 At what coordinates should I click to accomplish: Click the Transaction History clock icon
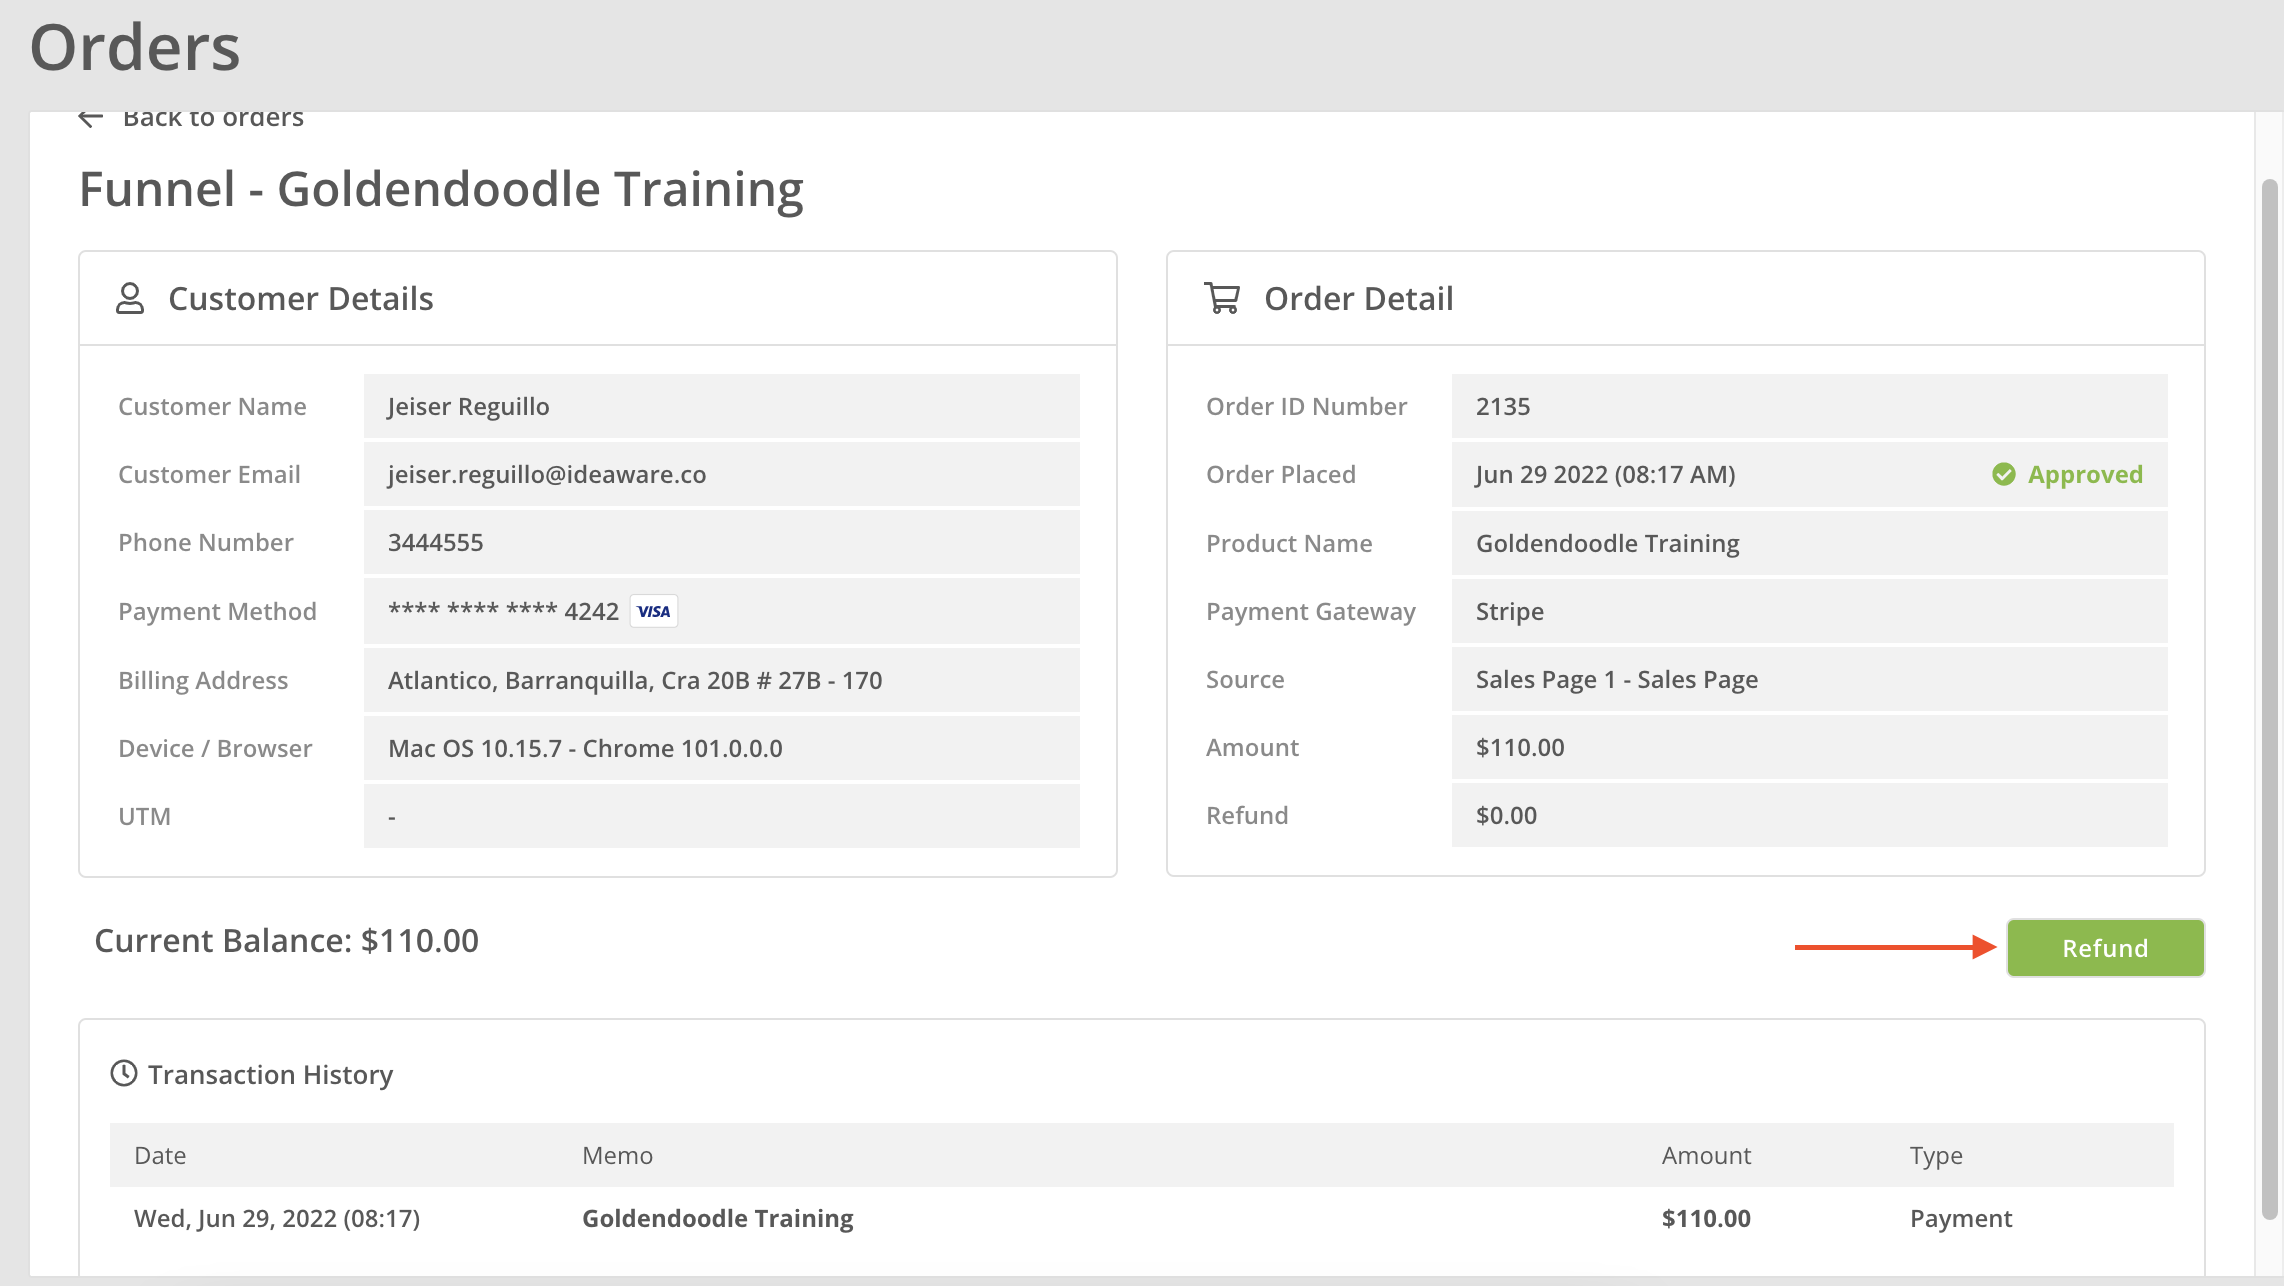(124, 1074)
